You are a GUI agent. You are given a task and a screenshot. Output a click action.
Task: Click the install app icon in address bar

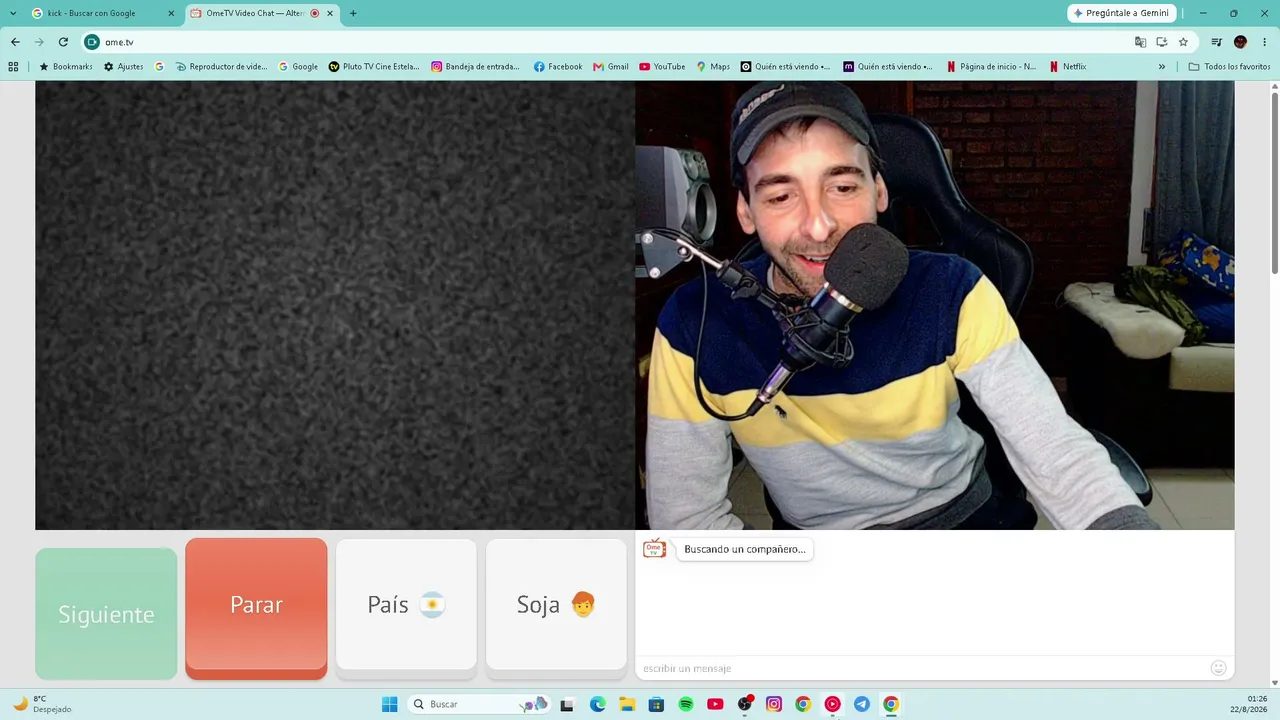click(x=1162, y=42)
